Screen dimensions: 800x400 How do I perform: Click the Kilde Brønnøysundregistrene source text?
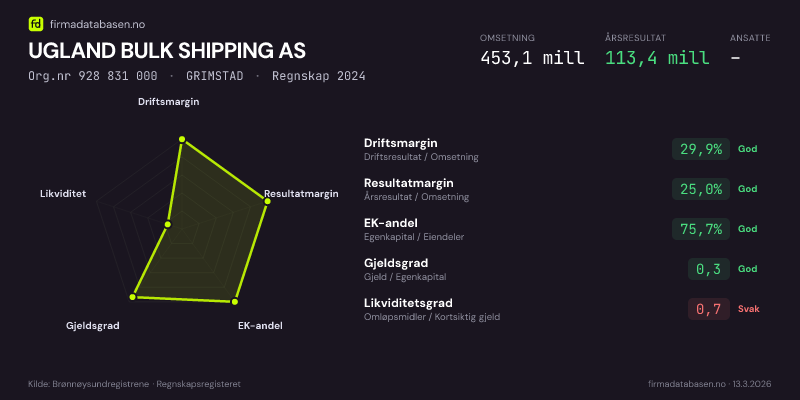(x=134, y=384)
